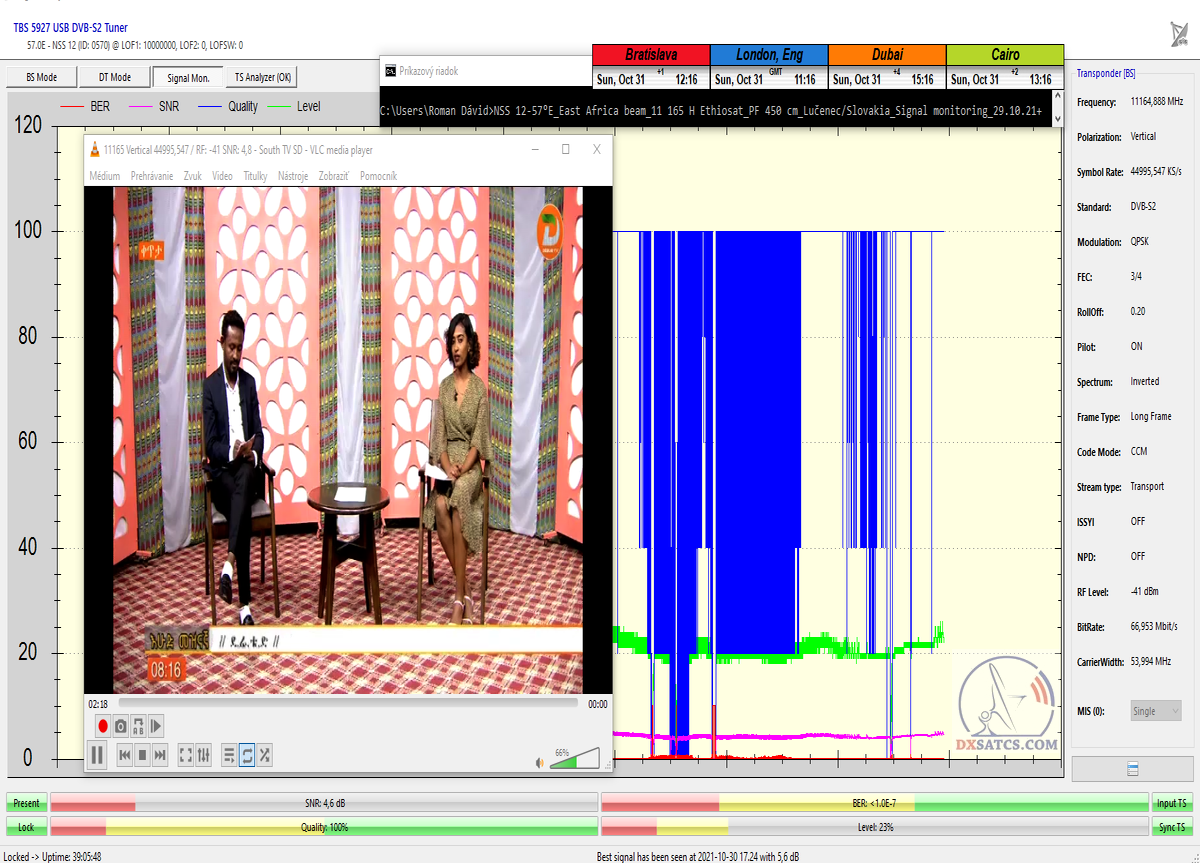Open the MIS Single dropdown
The height and width of the screenshot is (863, 1200).
[1156, 711]
